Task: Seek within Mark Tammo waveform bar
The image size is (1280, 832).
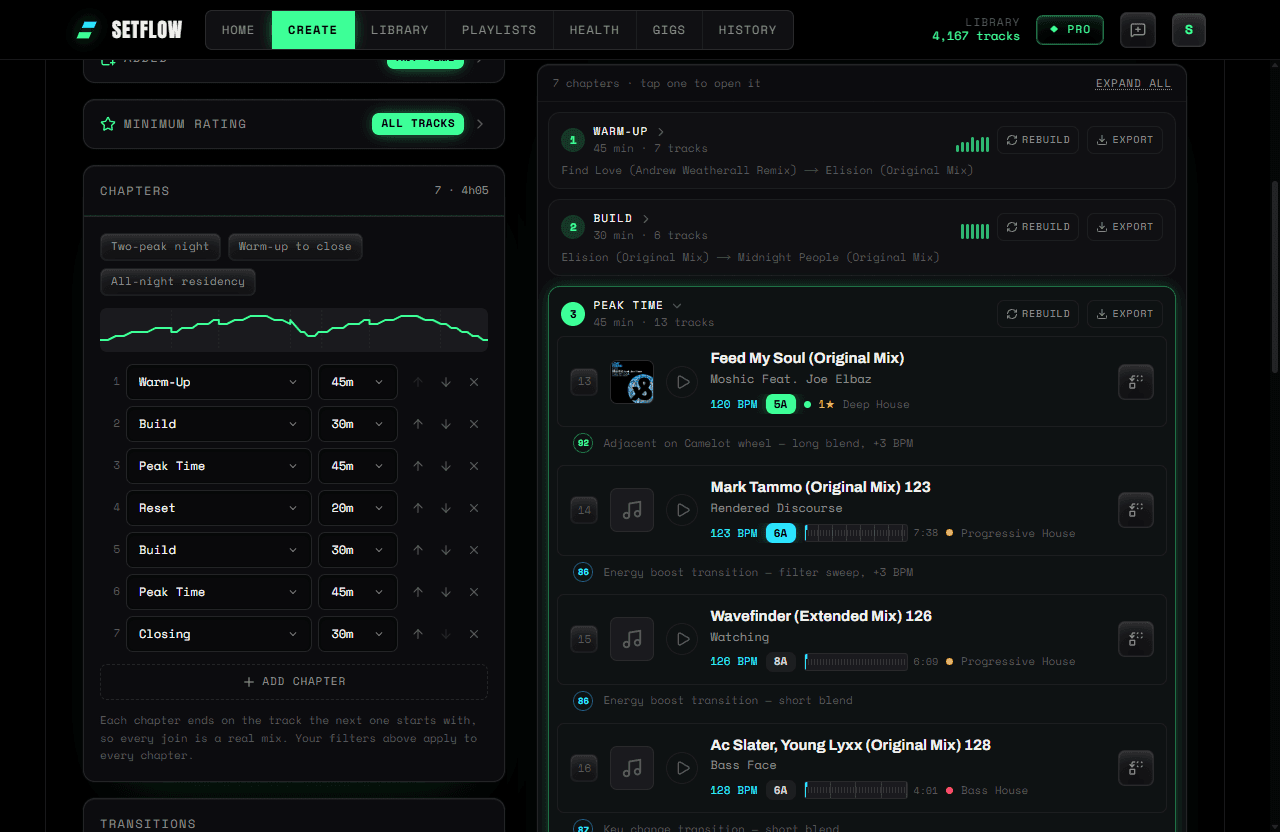Action: [856, 533]
